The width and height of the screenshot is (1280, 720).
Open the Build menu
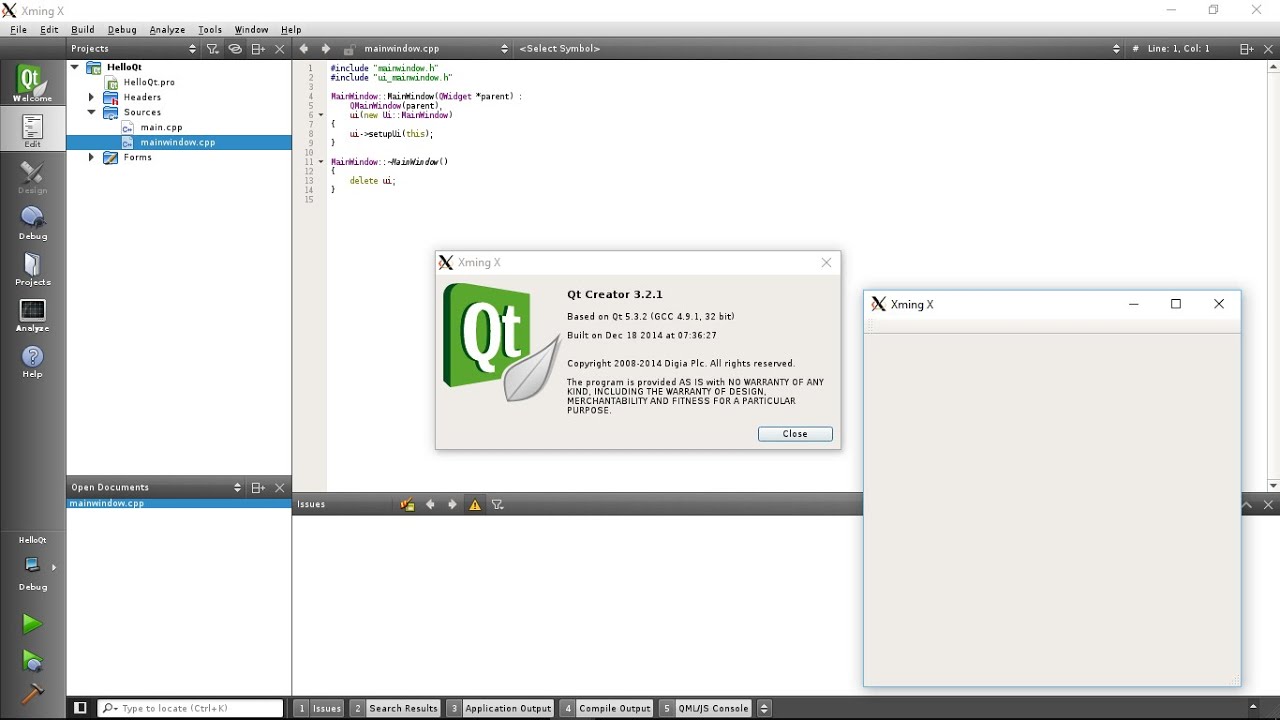click(83, 30)
